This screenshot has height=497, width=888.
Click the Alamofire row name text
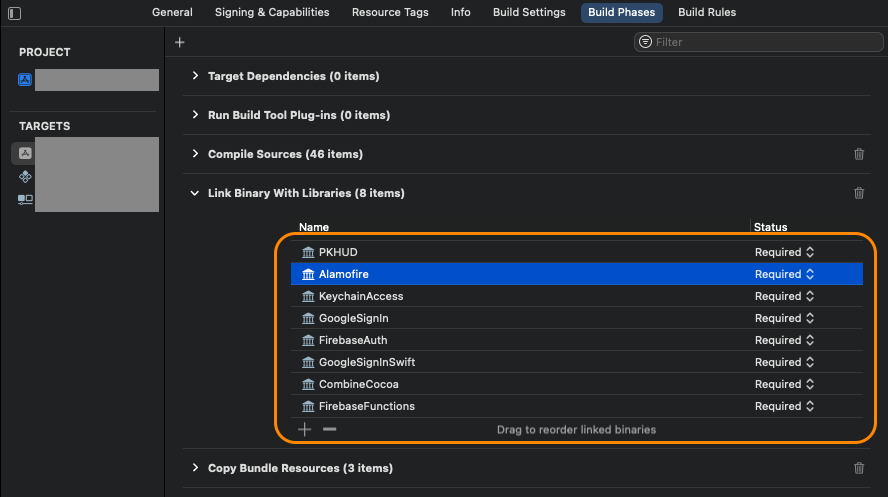(x=343, y=275)
